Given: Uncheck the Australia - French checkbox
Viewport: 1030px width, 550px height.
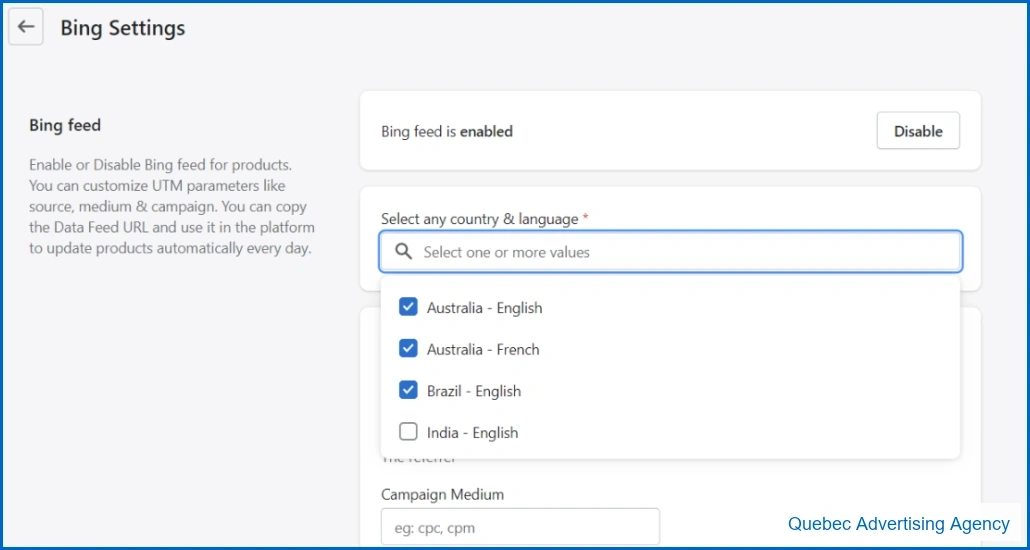Looking at the screenshot, I should (409, 349).
